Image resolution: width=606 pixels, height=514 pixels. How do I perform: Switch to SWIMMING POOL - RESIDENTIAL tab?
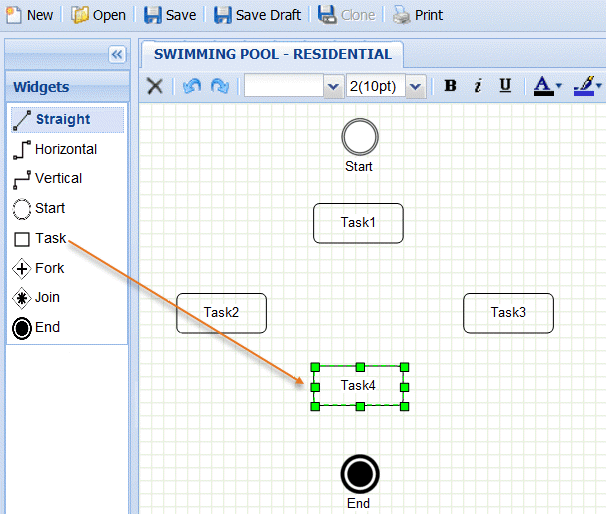pos(272,54)
